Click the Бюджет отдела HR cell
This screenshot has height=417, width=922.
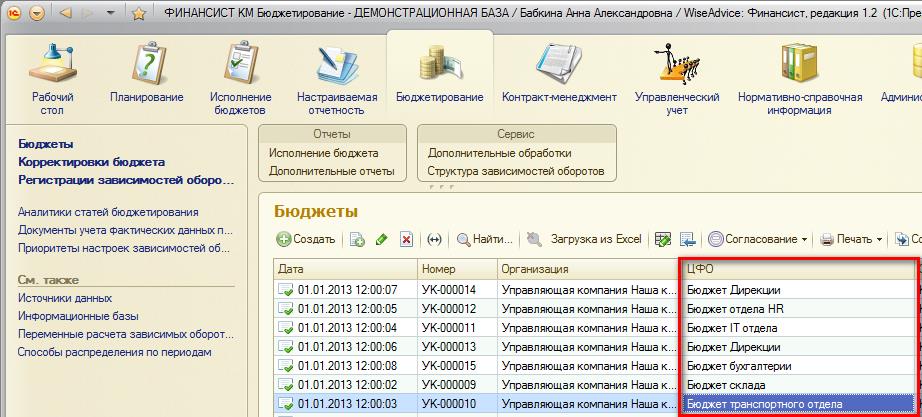799,309
